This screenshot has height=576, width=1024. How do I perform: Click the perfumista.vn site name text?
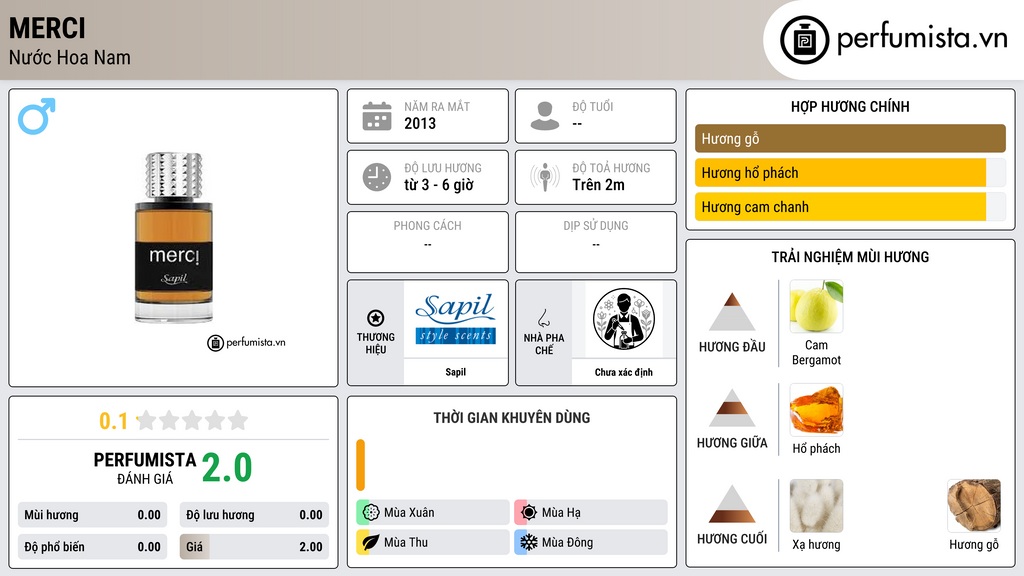click(922, 39)
